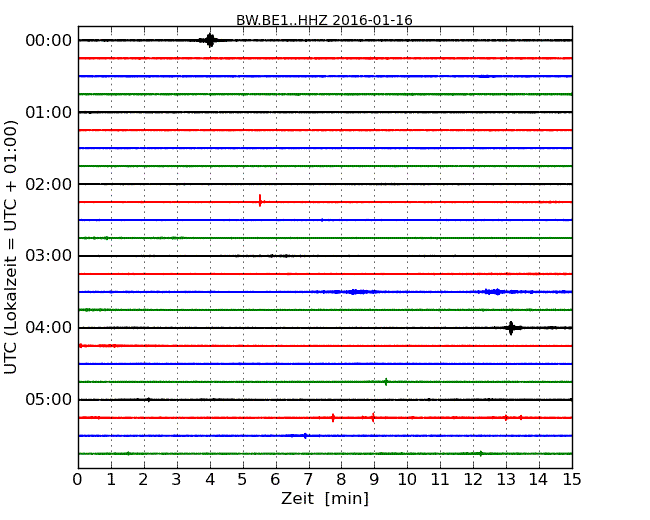The height and width of the screenshot is (520, 650).
Task: Click the x-axis tick label 3
Action: point(177,480)
